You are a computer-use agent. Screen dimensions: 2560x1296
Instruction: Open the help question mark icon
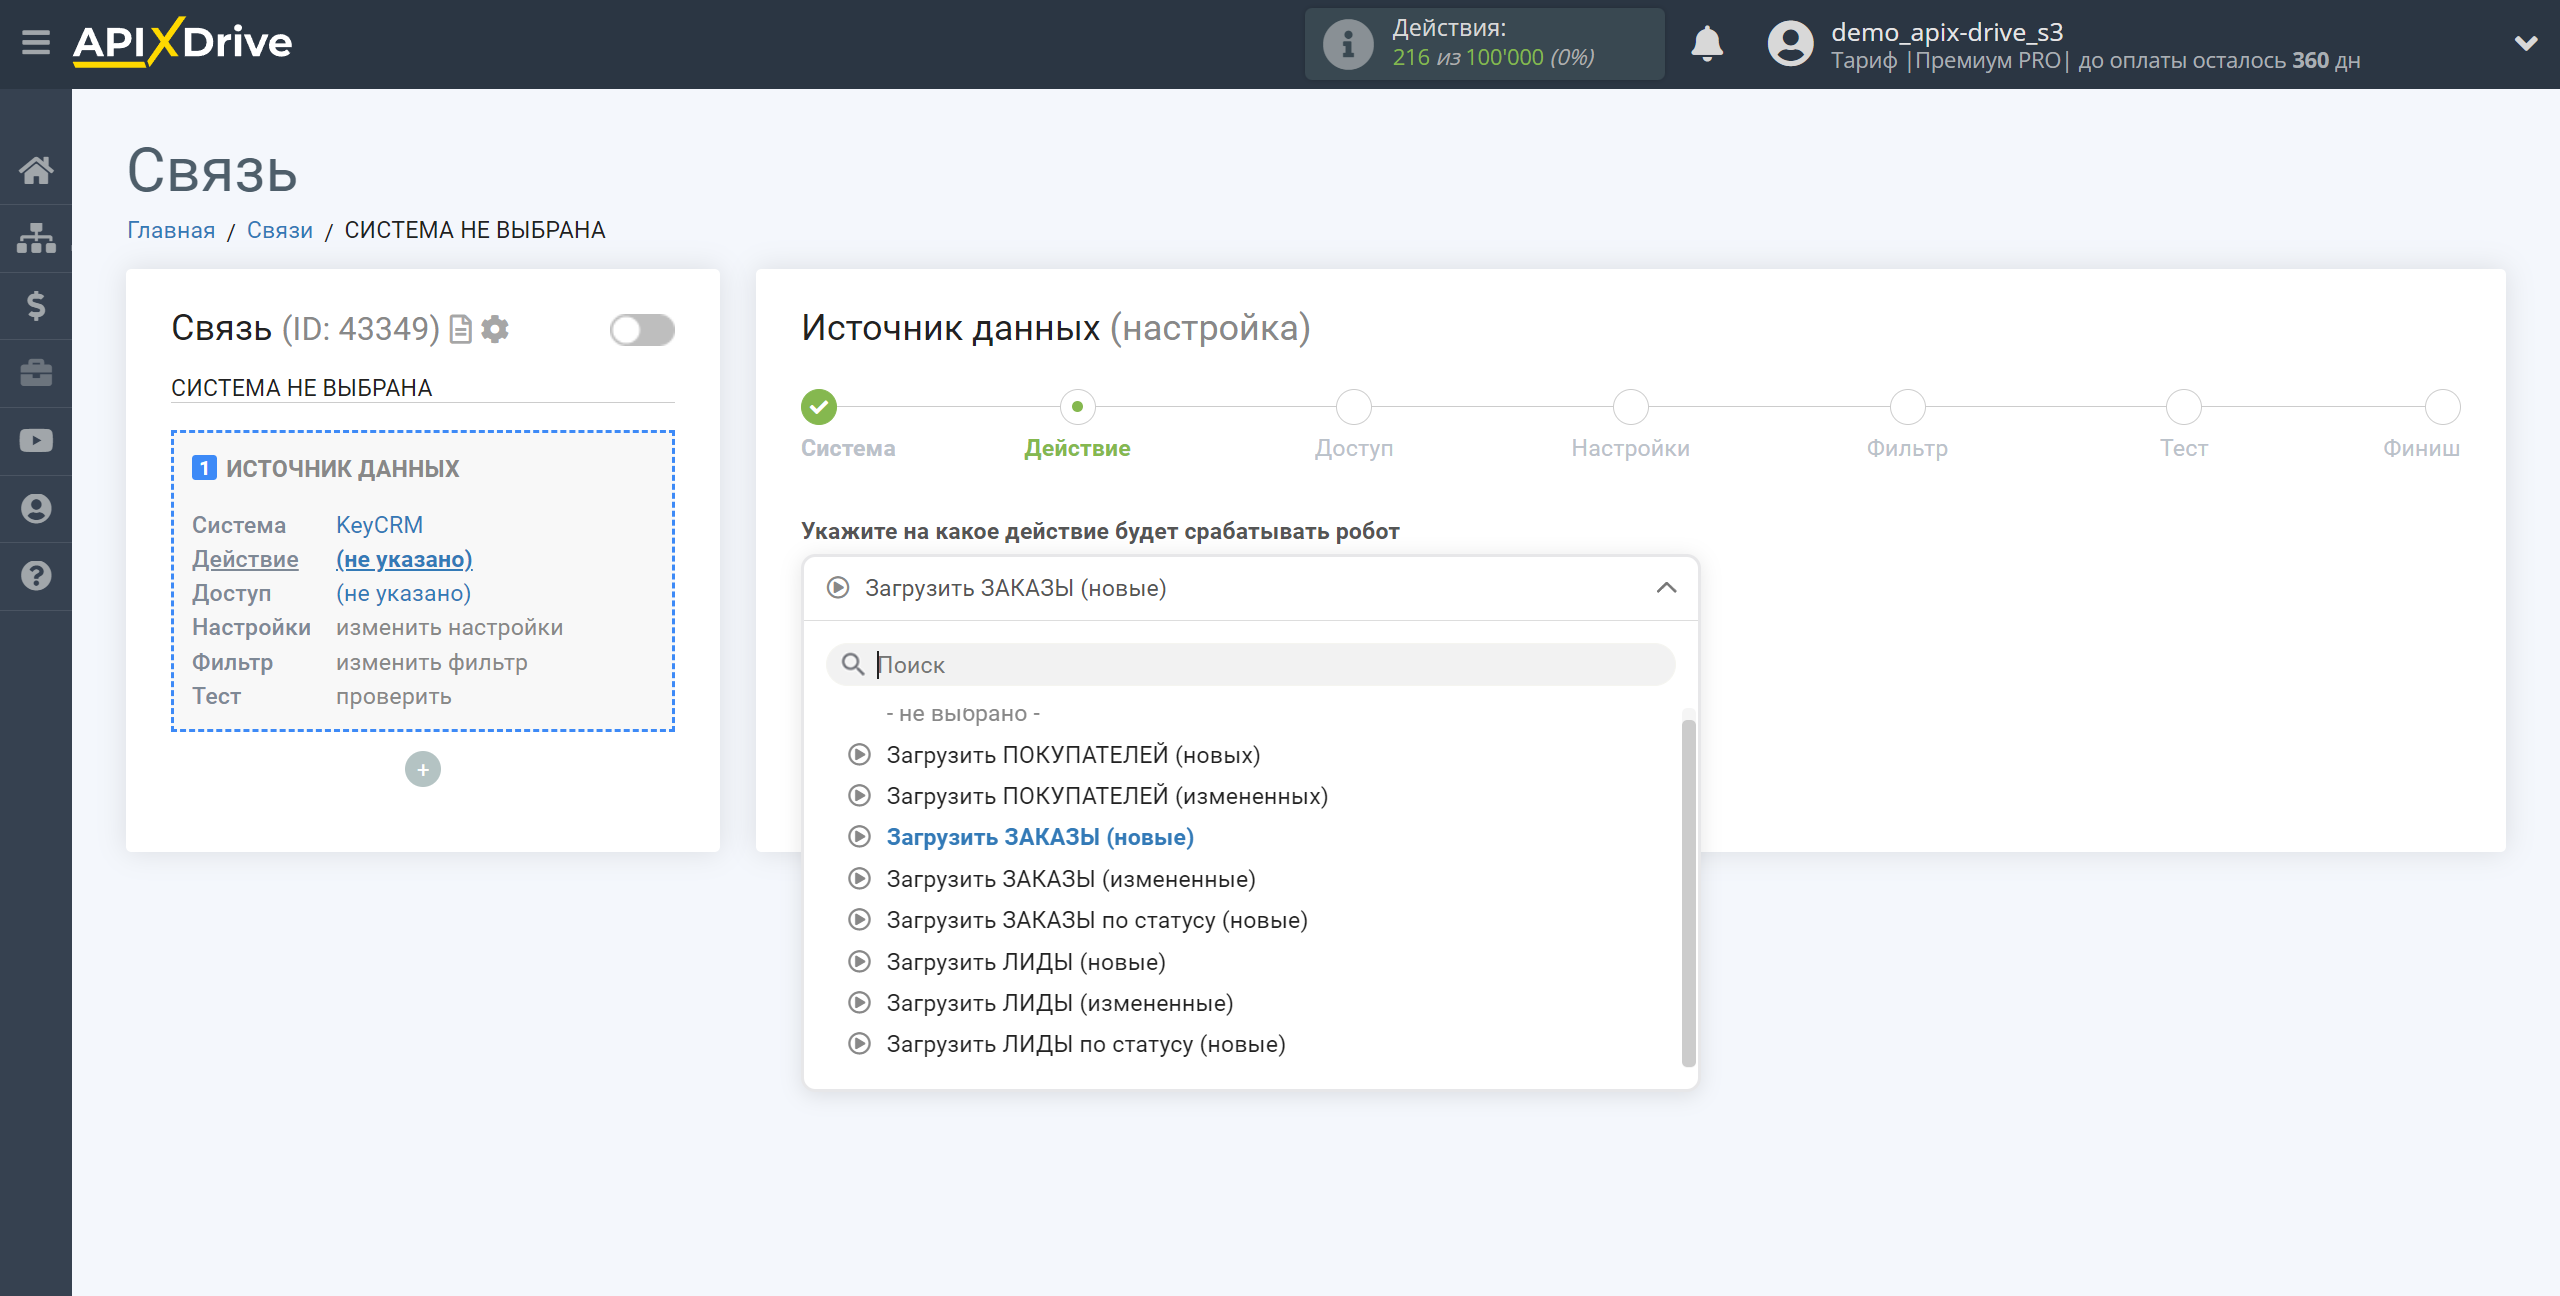[36, 576]
